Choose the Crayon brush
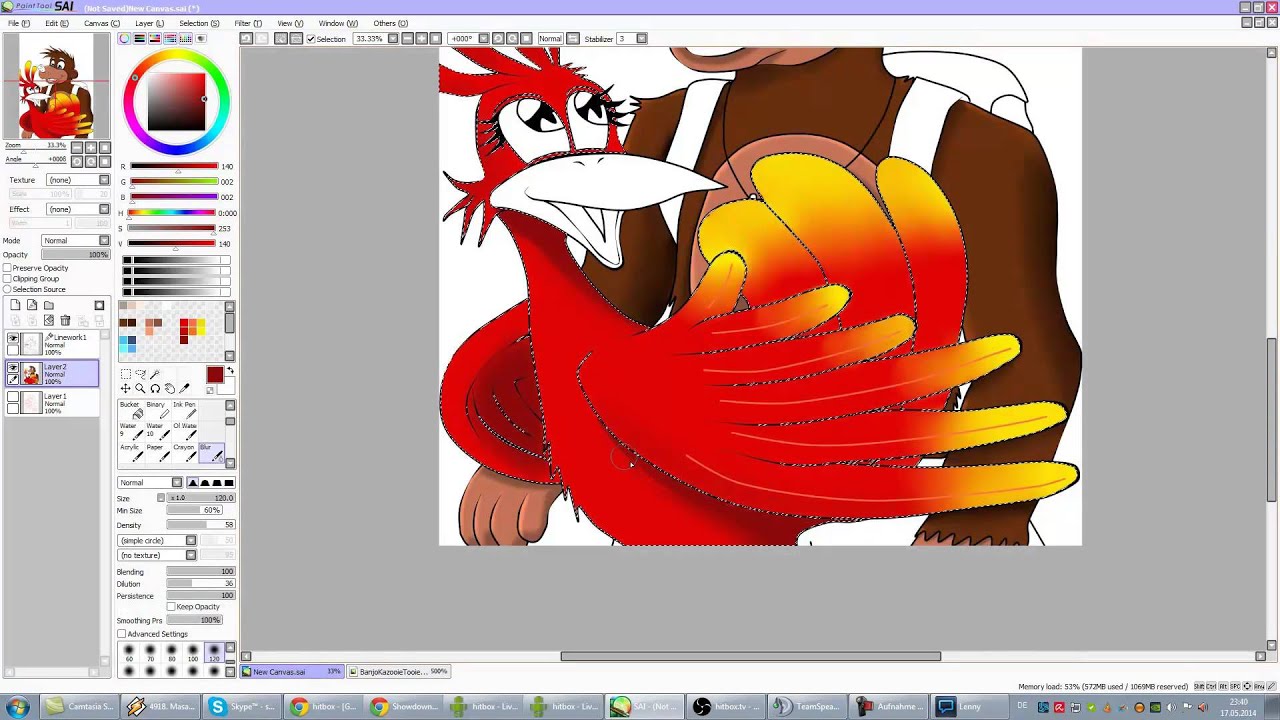 [x=184, y=452]
